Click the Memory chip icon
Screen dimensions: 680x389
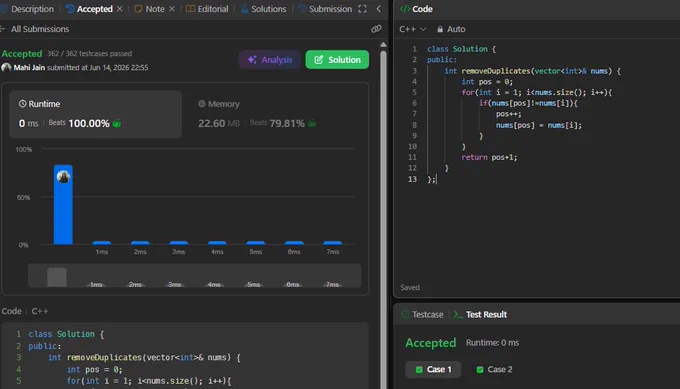click(x=202, y=104)
